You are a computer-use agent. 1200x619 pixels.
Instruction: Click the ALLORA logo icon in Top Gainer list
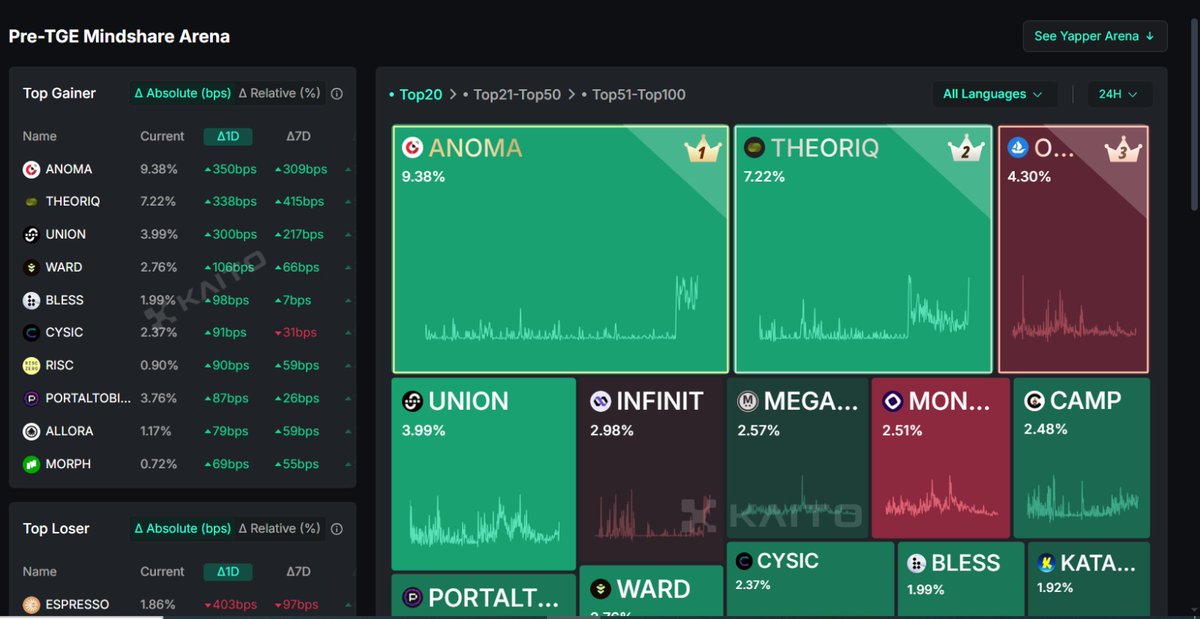point(31,432)
